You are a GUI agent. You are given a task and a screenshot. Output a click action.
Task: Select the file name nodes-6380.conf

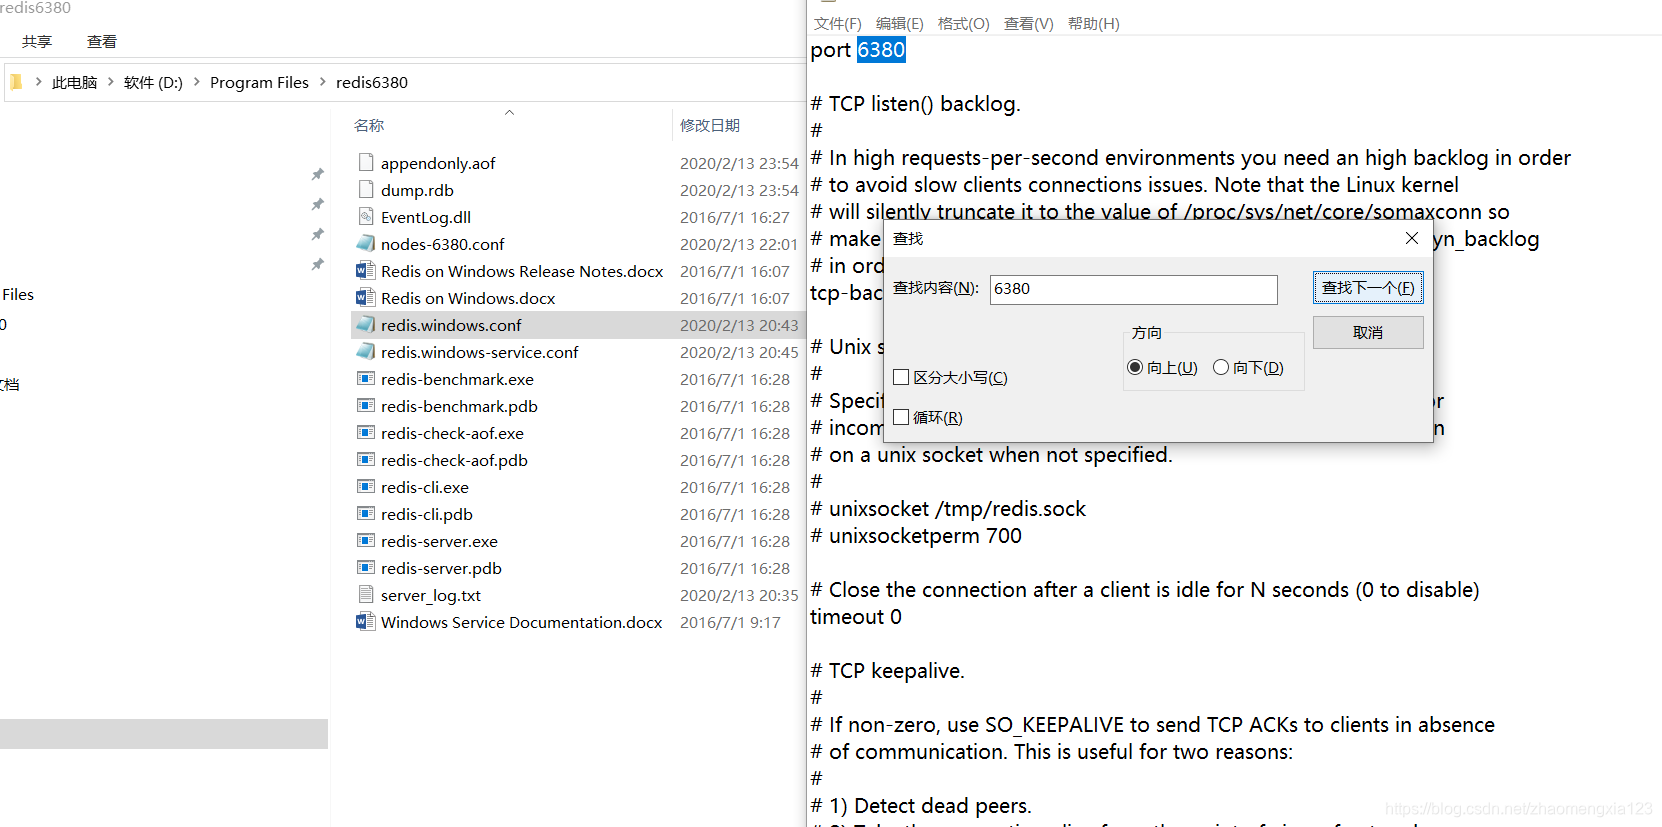(x=442, y=244)
